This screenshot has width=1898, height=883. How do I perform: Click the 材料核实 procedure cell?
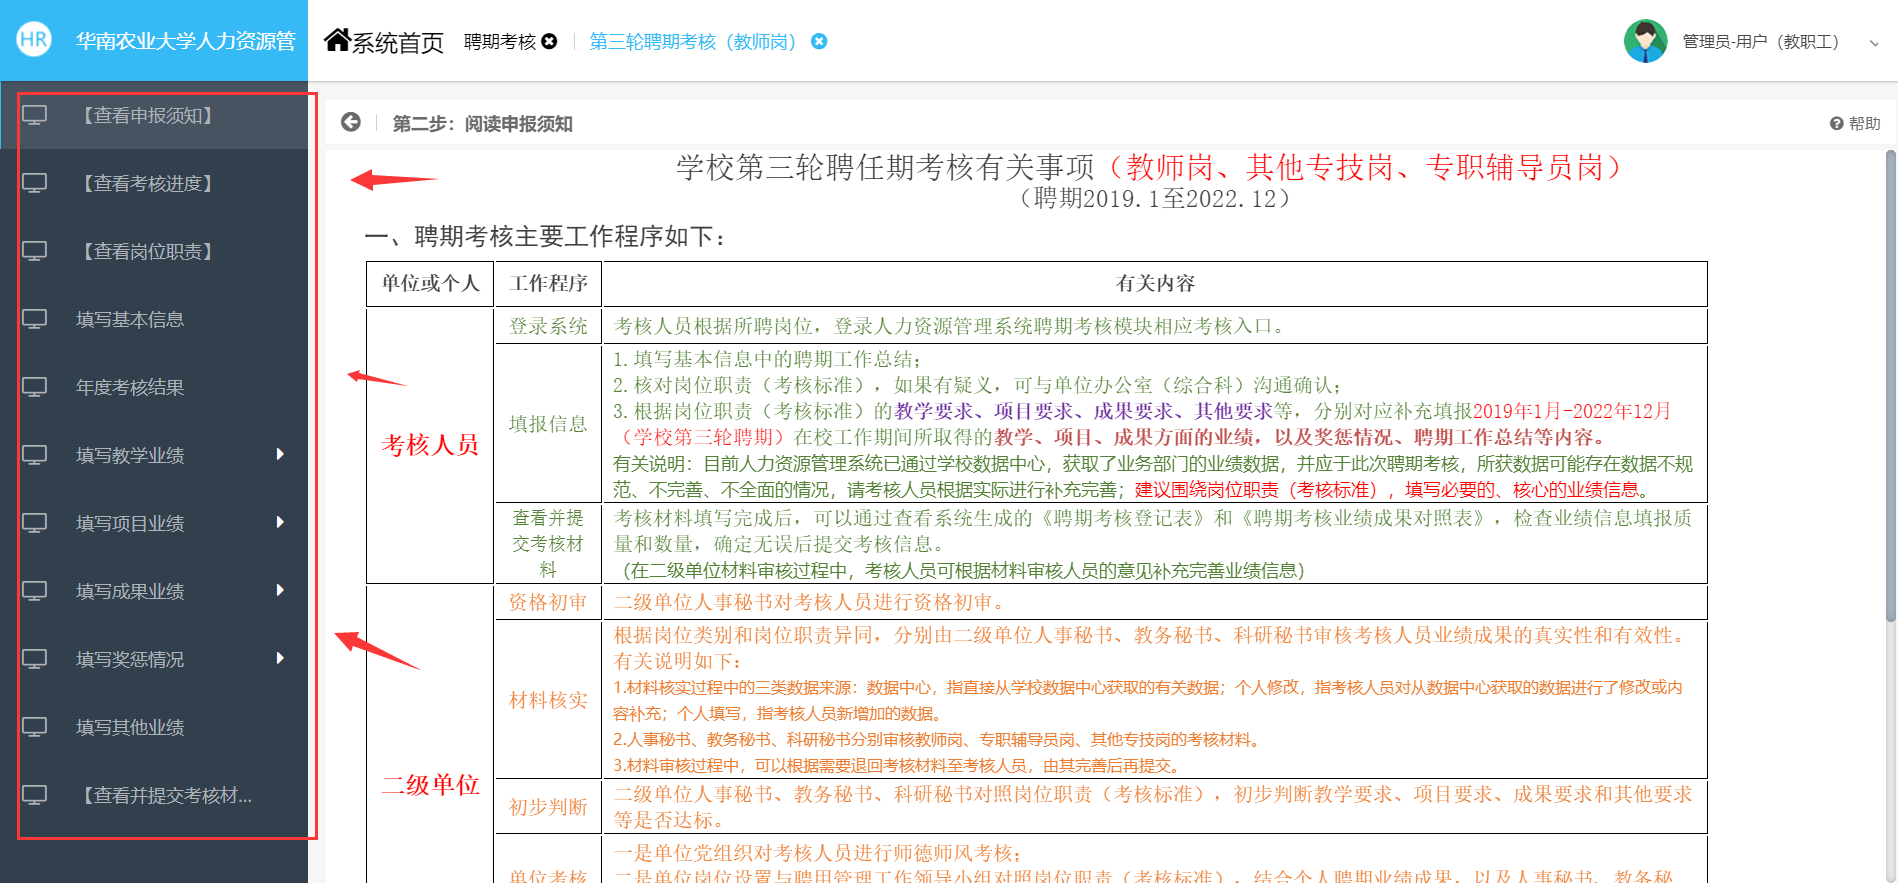coord(548,700)
